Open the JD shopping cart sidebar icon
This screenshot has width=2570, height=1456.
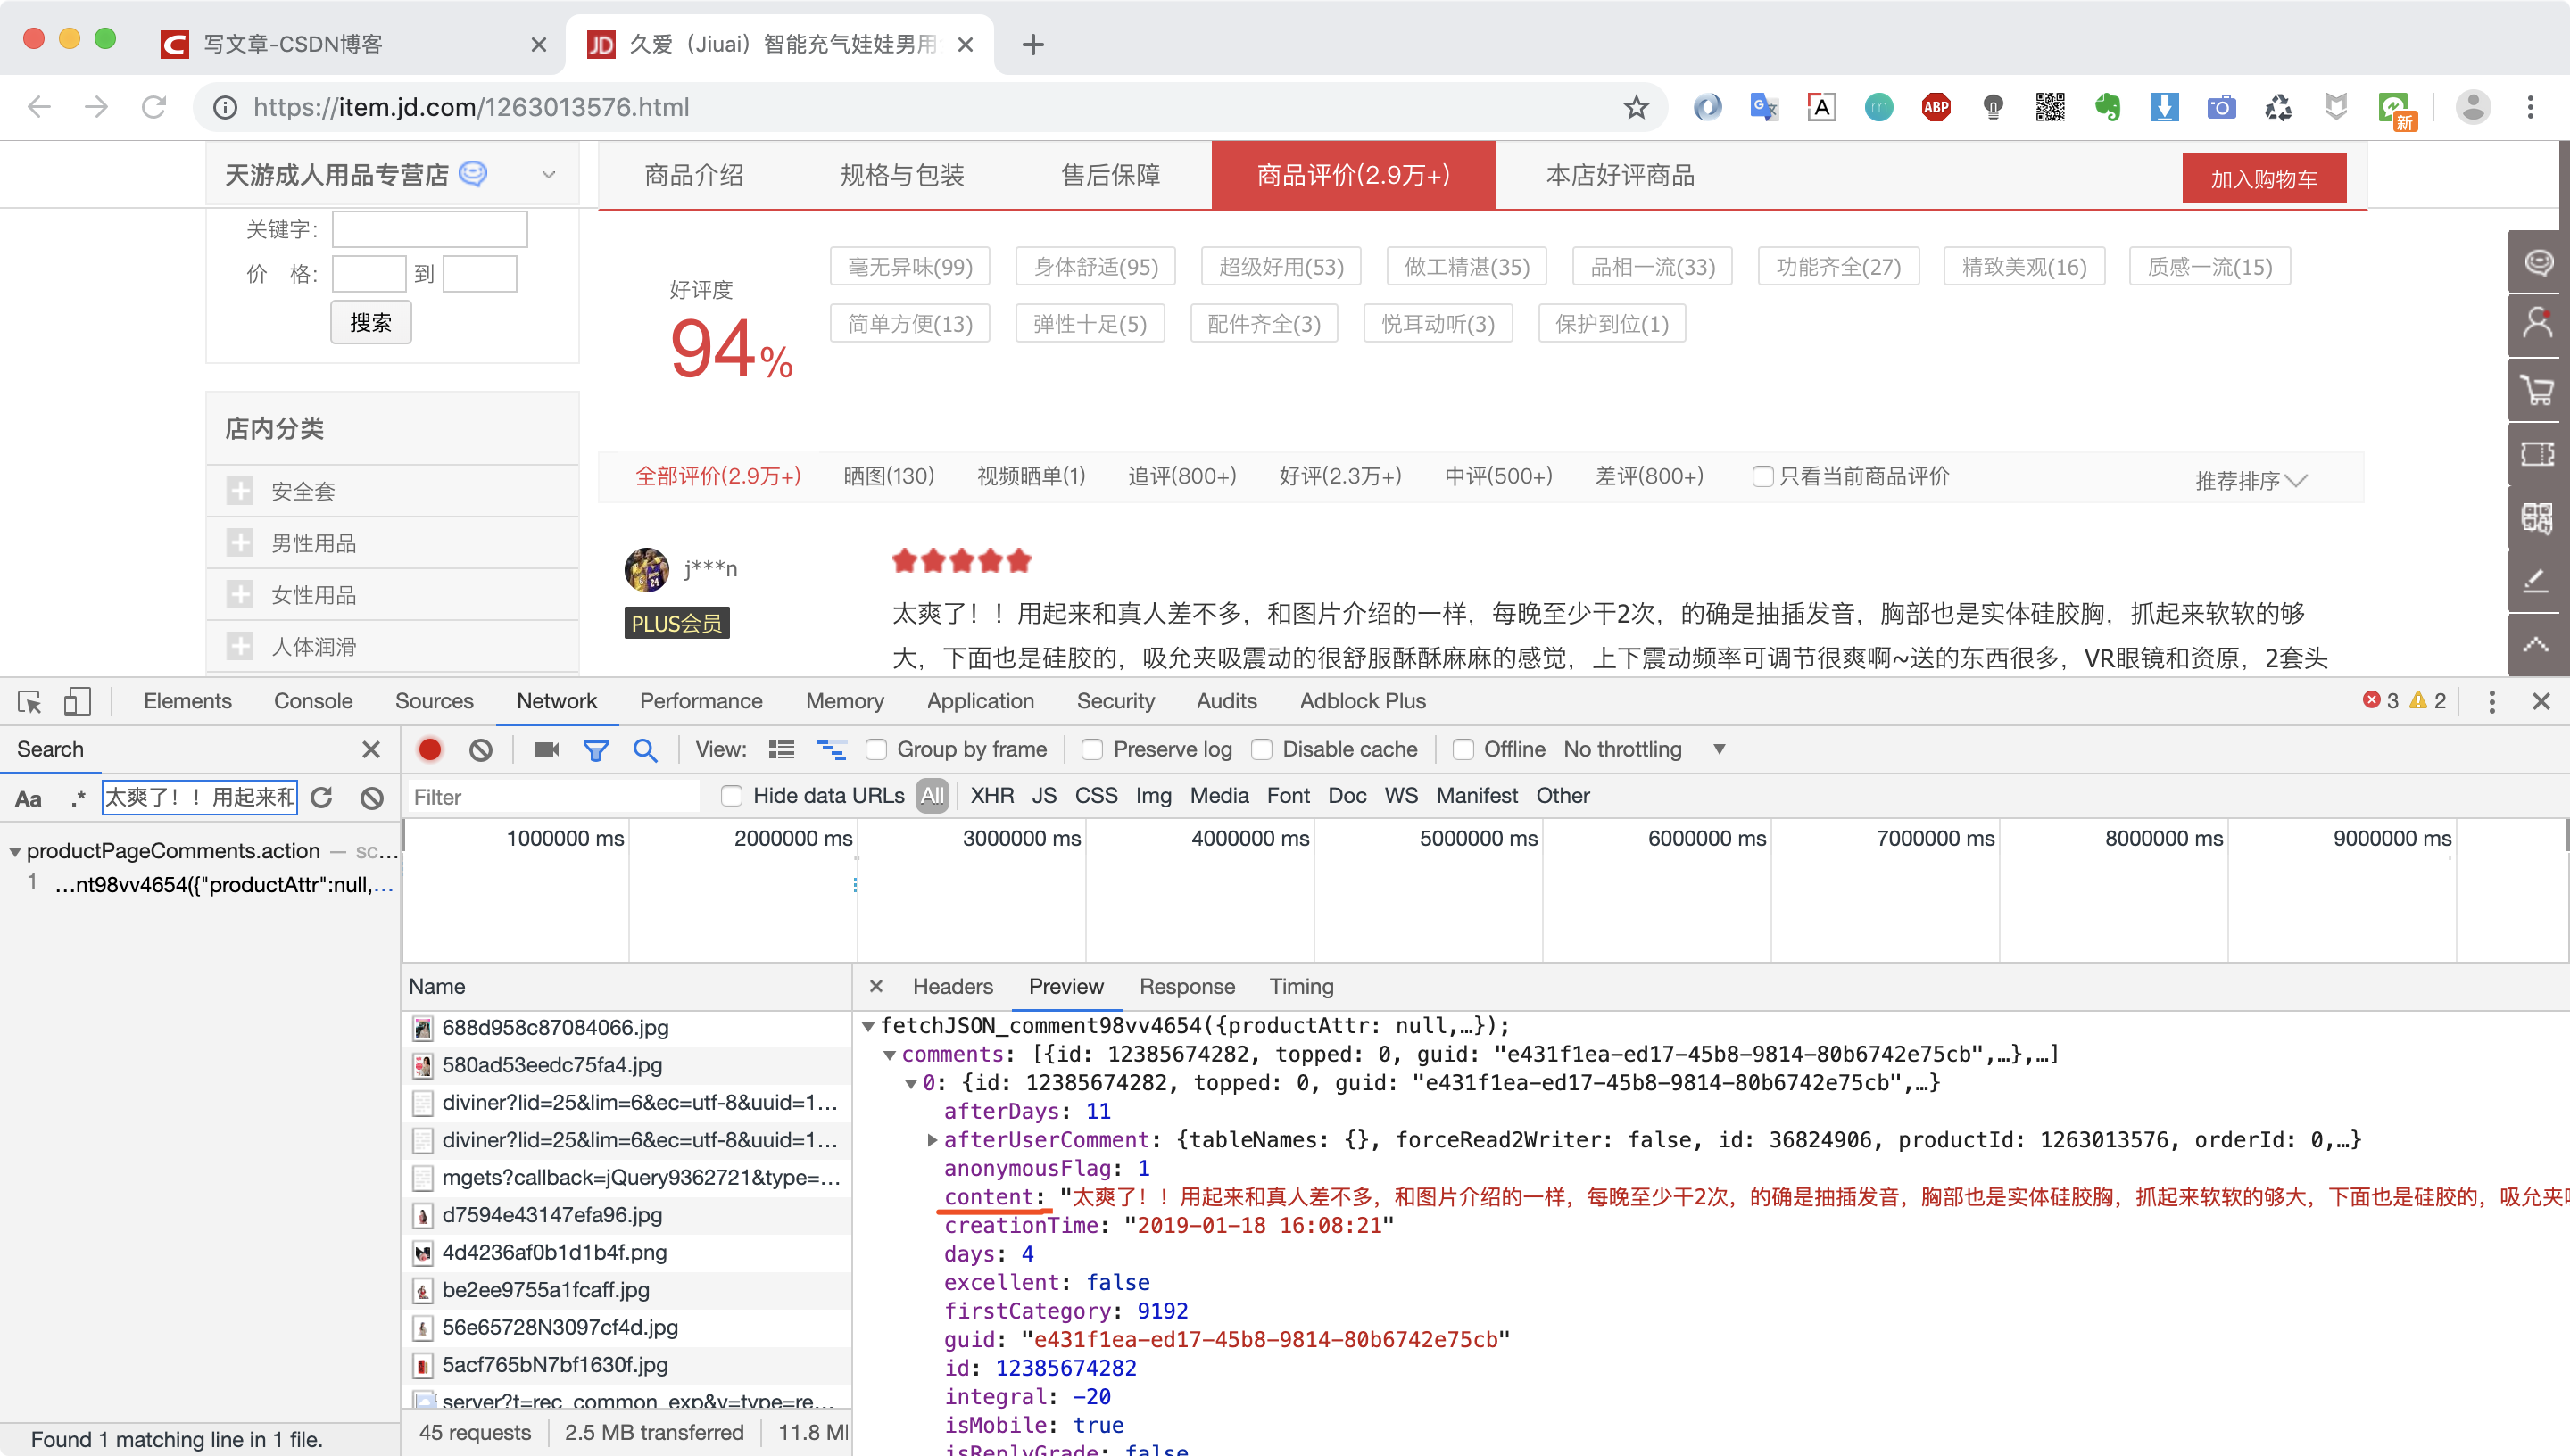pos(2537,390)
